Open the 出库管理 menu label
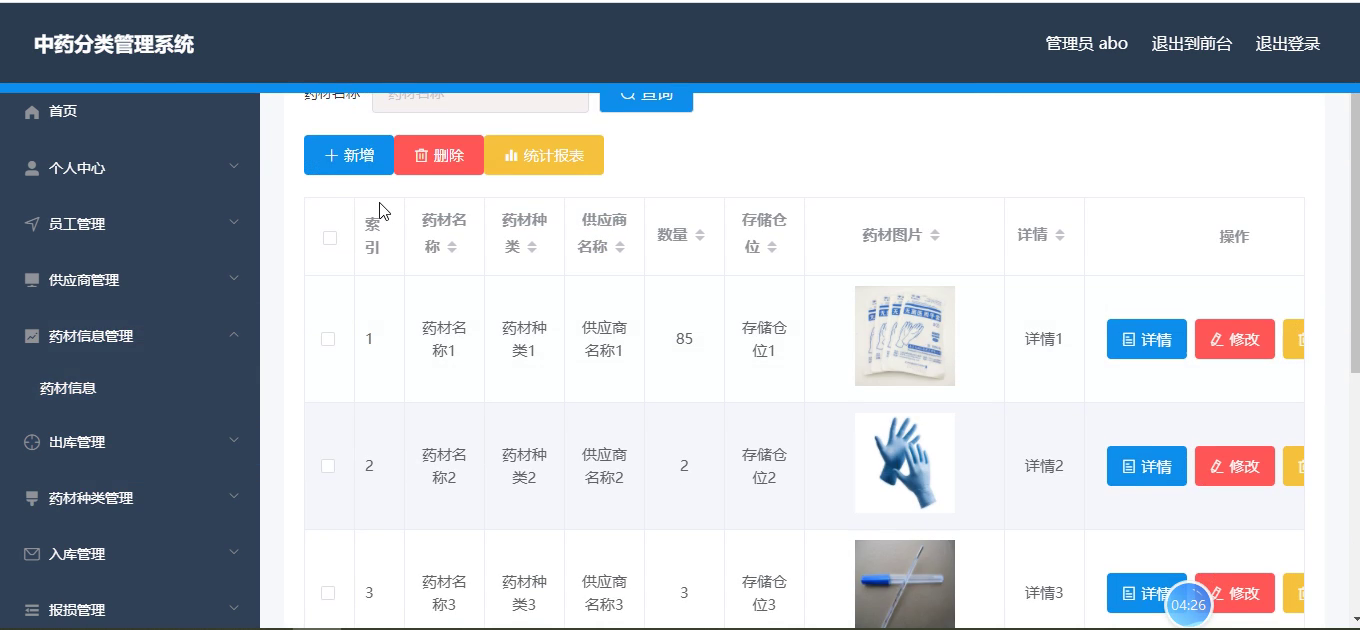Screen dimensions: 1360x630 click(77, 442)
